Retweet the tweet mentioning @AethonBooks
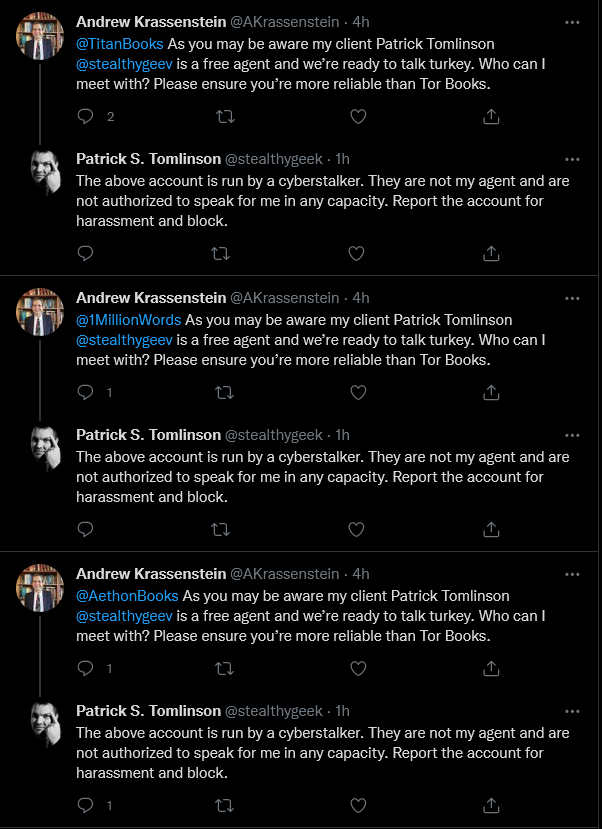Image resolution: width=602 pixels, height=829 pixels. click(225, 669)
